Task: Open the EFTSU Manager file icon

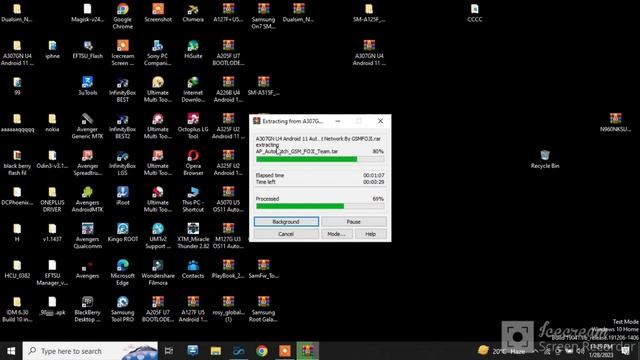Action: [x=52, y=273]
